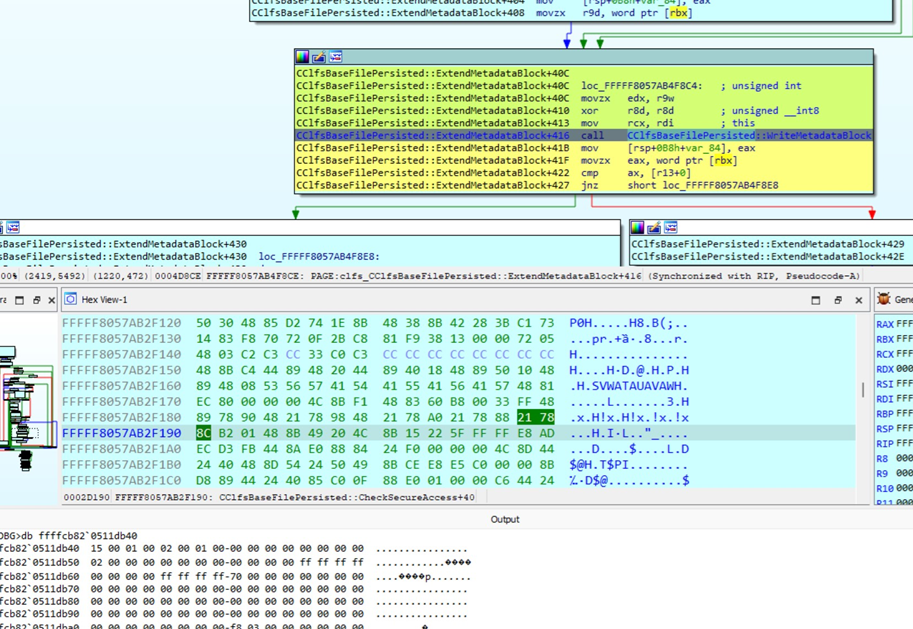The height and width of the screenshot is (629, 913).
Task: Click the group icon on the ExtendMetadataBlock+430 node
Action: click(13, 227)
